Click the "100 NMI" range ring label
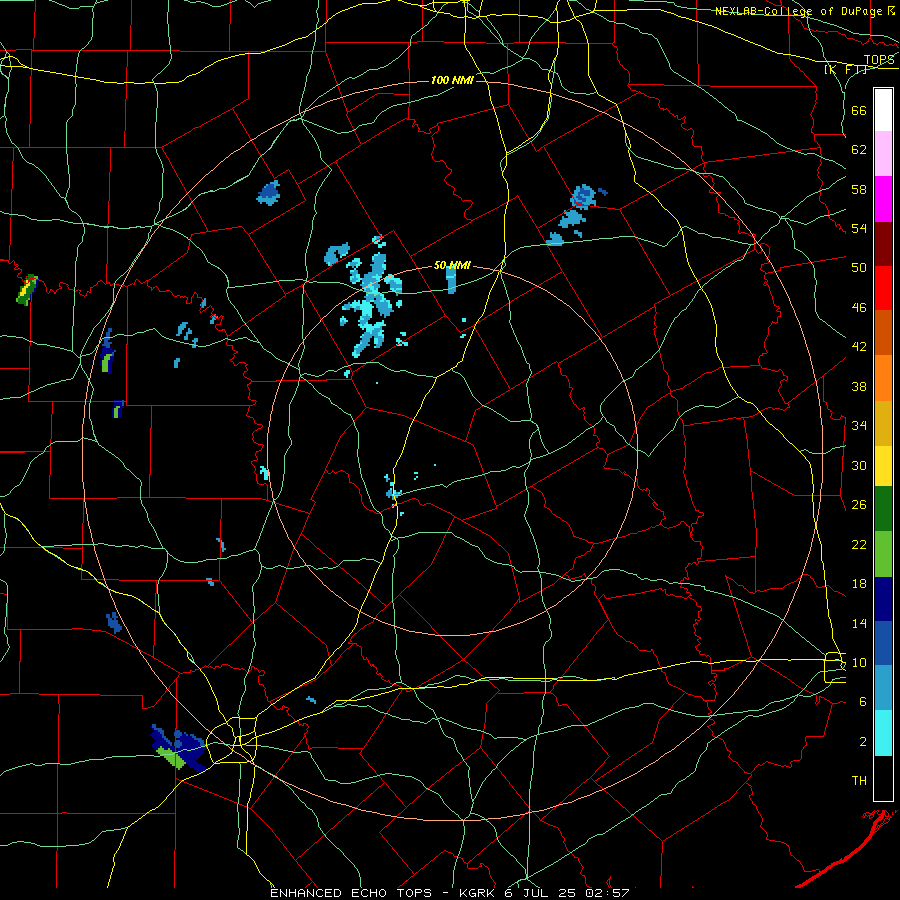The image size is (900, 900). (x=452, y=80)
